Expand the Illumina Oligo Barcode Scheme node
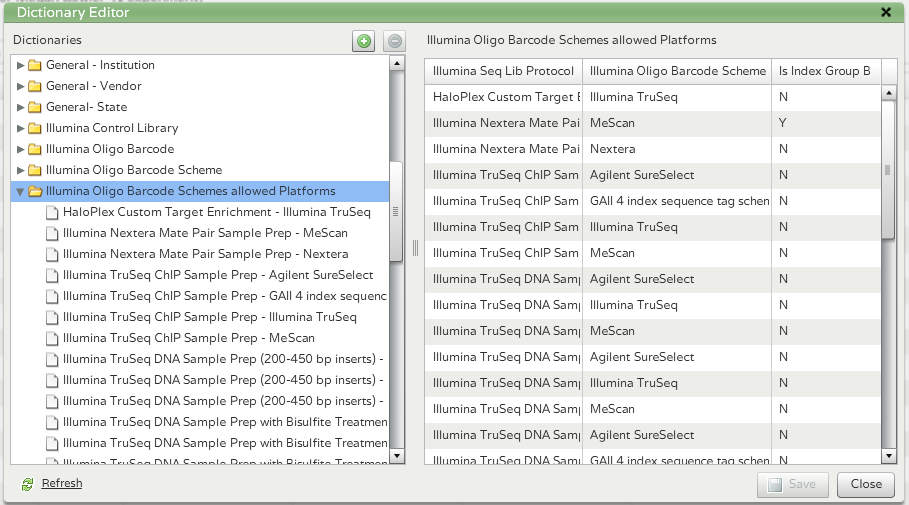909x505 pixels. [x=20, y=170]
